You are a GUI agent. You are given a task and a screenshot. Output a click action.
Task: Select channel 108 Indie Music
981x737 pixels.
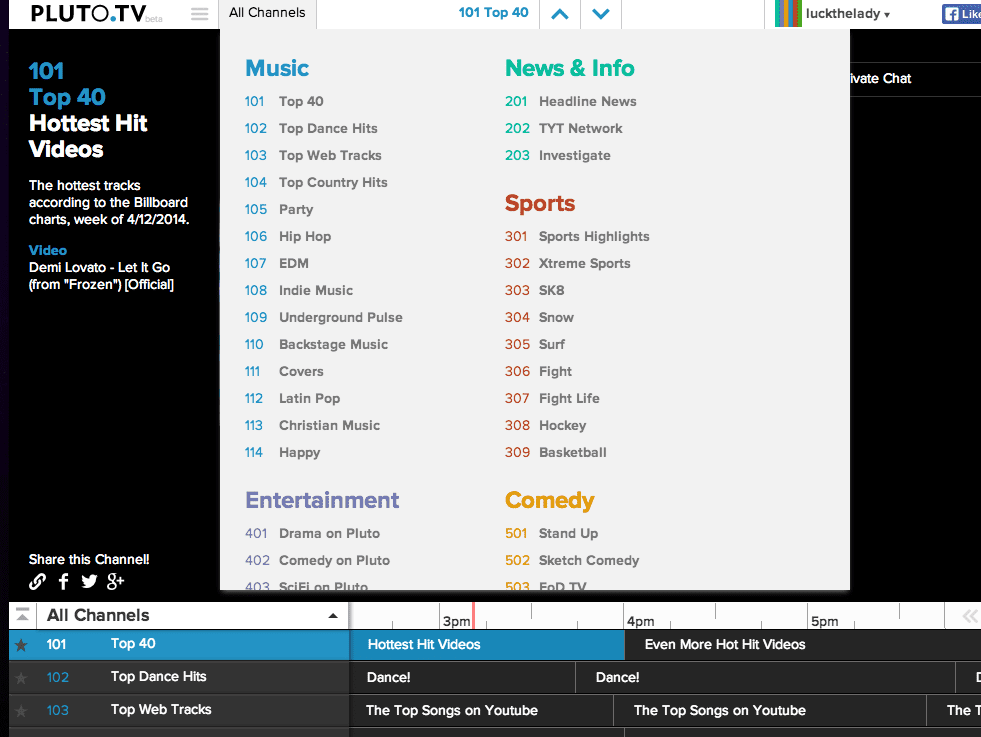tap(298, 290)
